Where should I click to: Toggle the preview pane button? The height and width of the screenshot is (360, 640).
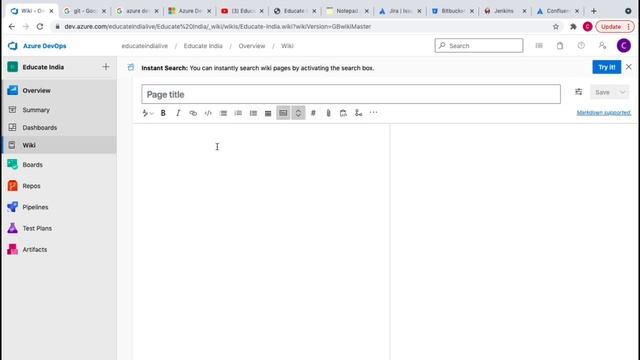283,113
